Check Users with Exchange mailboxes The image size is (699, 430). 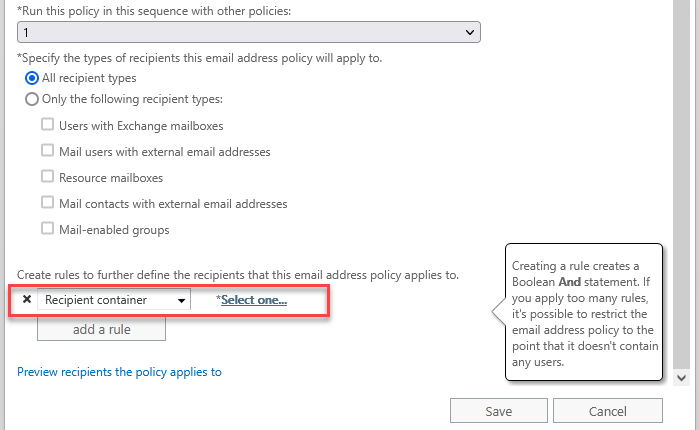[47, 126]
